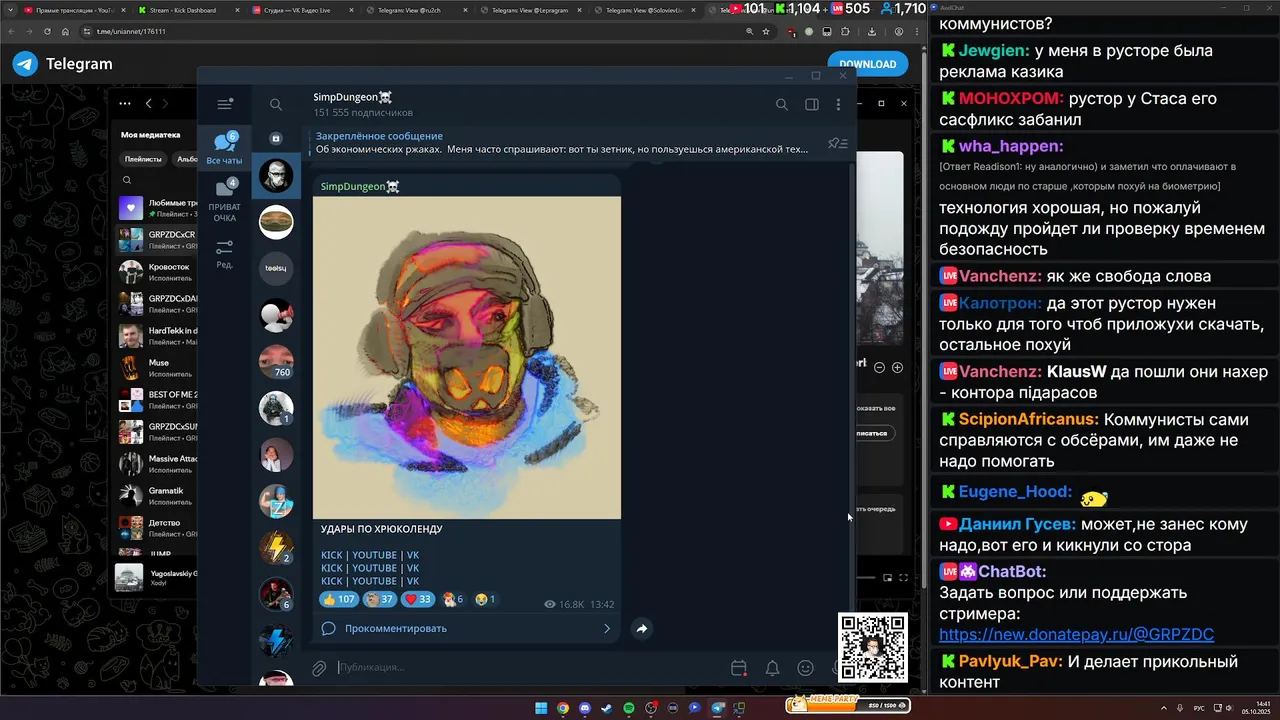Viewport: 1280px width, 720px height.
Task: Select Плейлисты chip in music library
Action: (x=143, y=159)
